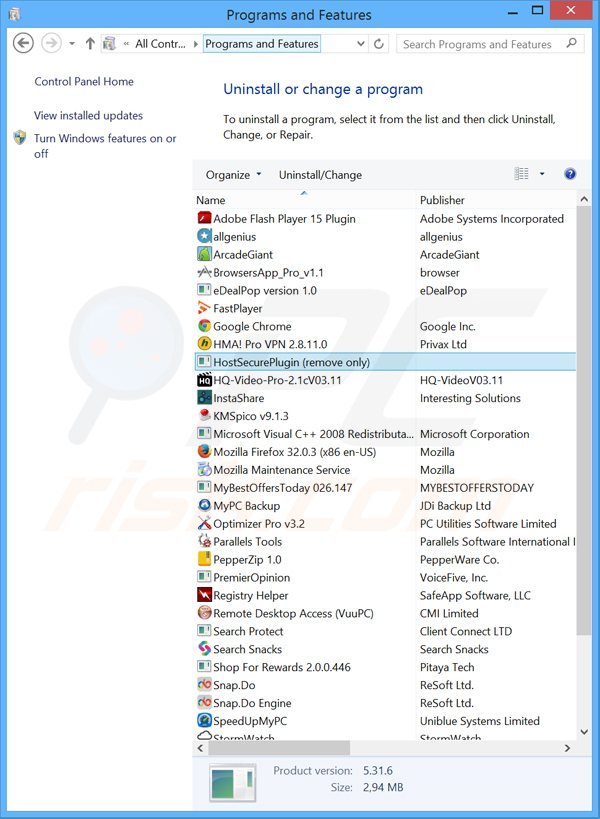Select the MyBestOffersToday 026.147 entry
The width and height of the screenshot is (600, 819).
(x=385, y=487)
